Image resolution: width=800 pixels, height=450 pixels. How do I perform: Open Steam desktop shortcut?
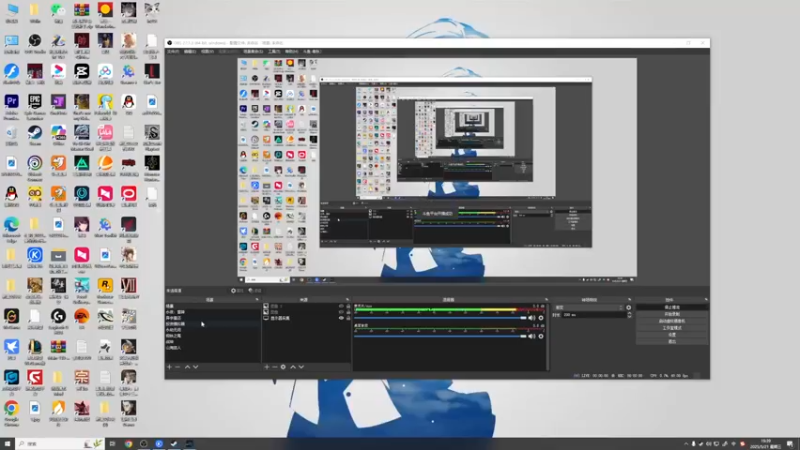(x=35, y=136)
